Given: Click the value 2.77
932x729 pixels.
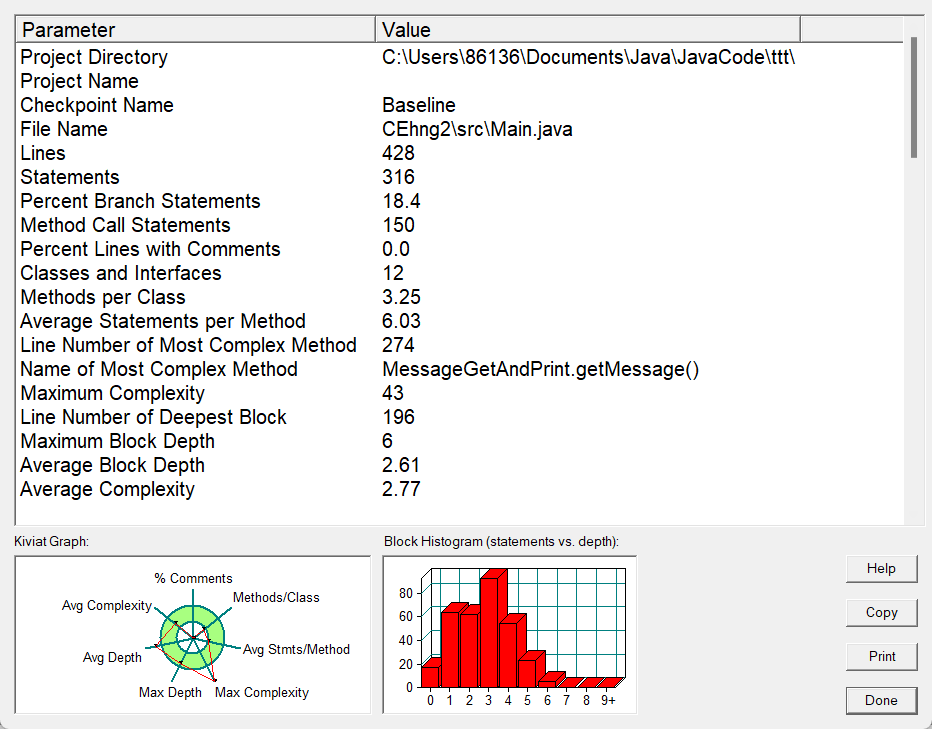Looking at the screenshot, I should coord(401,489).
